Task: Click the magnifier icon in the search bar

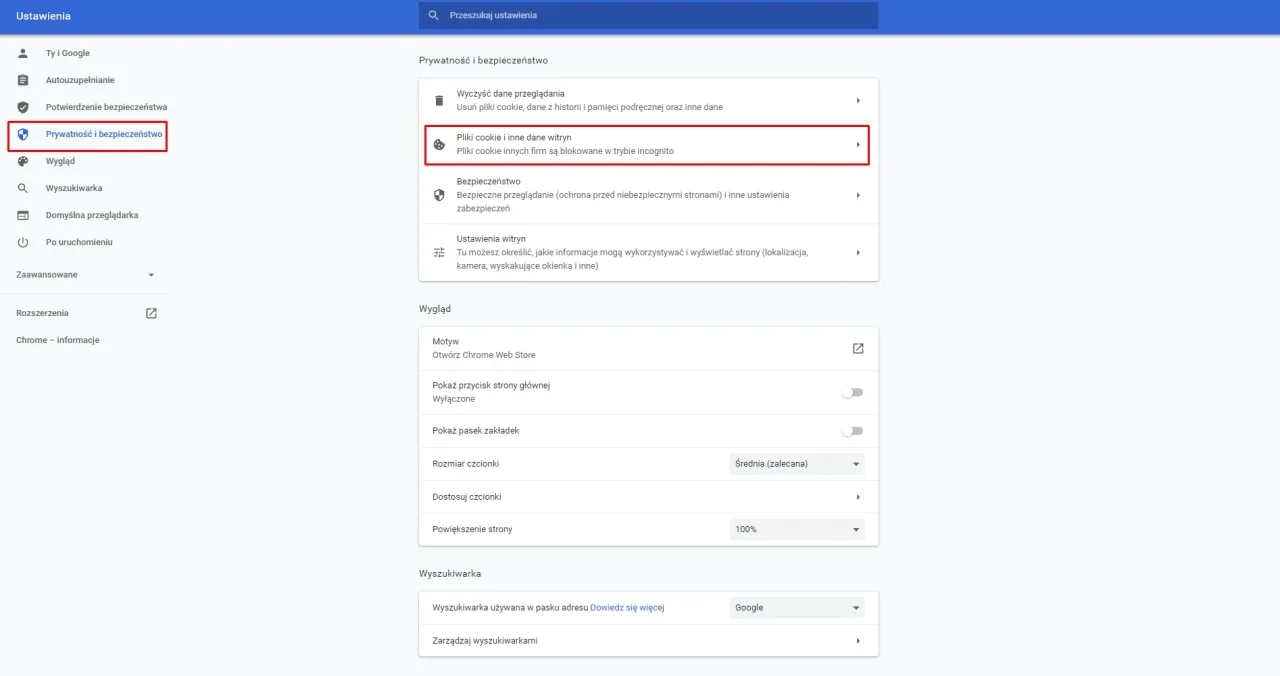Action: [433, 15]
